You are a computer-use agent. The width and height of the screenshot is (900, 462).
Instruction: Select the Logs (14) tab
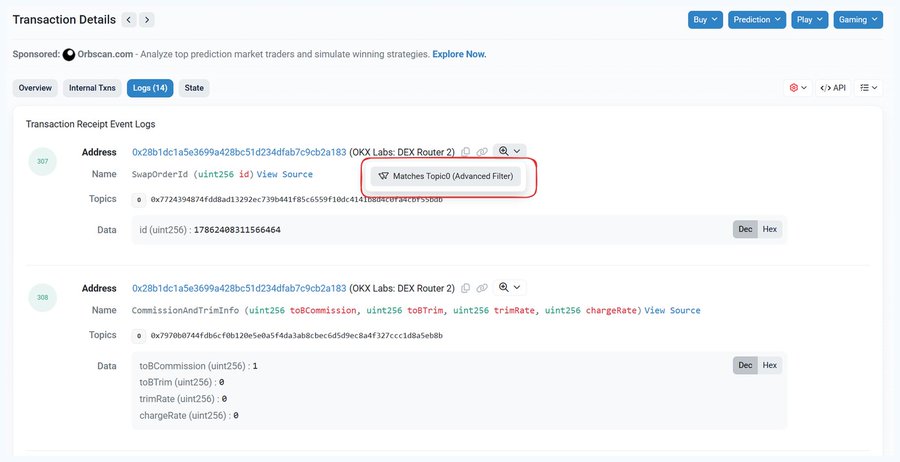click(x=150, y=88)
